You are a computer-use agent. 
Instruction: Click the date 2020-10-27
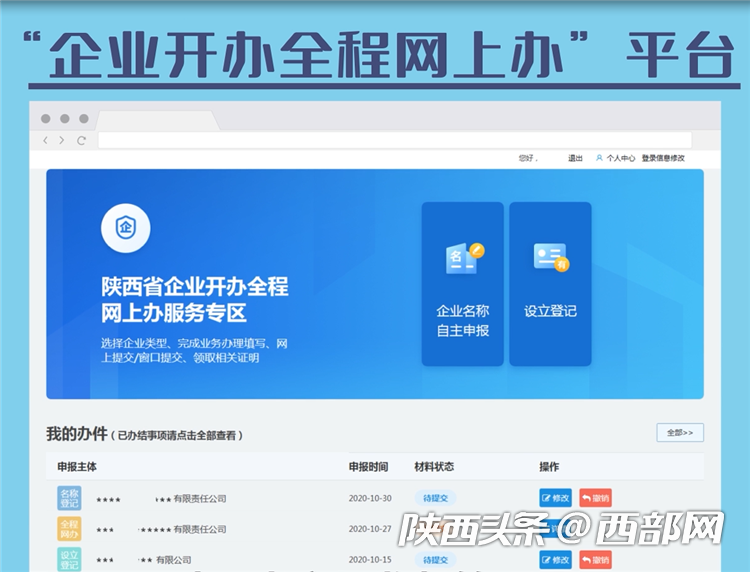pyautogui.click(x=370, y=529)
